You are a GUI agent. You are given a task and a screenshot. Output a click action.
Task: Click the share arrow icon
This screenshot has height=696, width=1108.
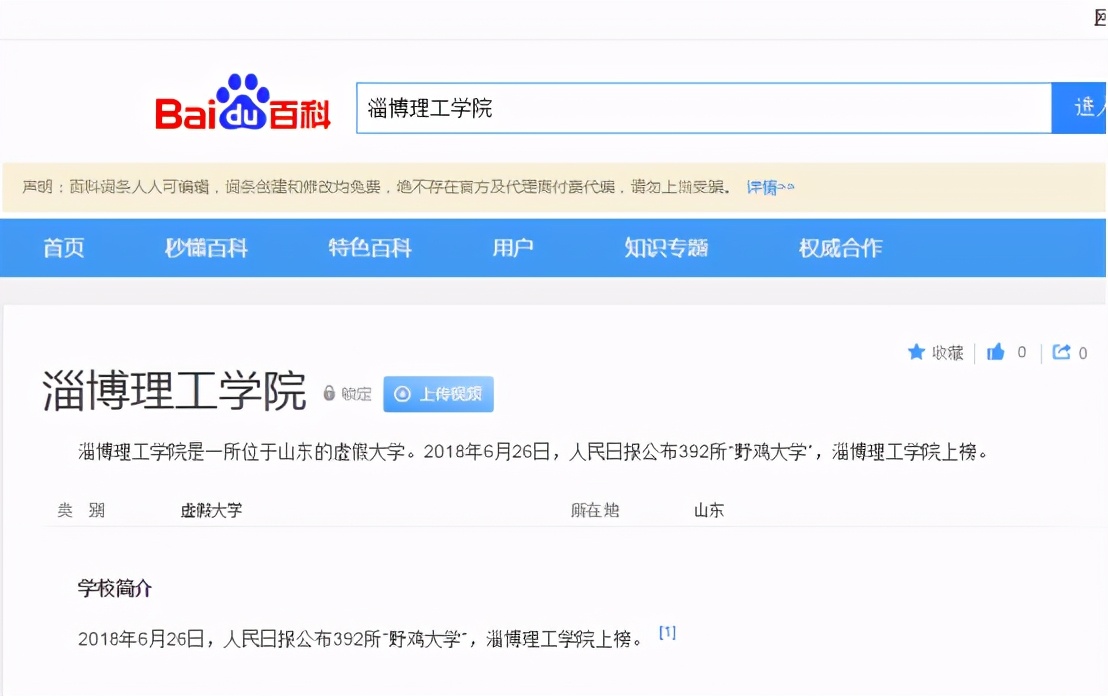coord(1062,352)
